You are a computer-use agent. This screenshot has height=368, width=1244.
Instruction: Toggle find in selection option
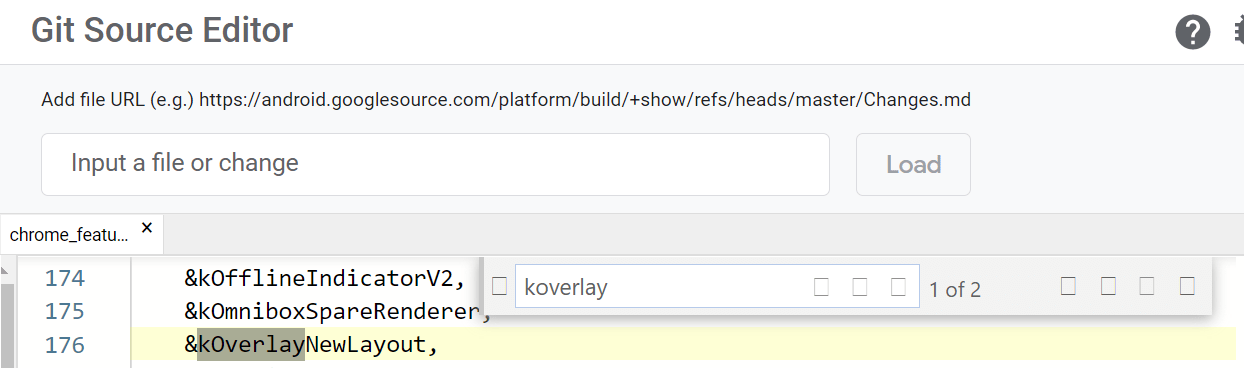1147,287
